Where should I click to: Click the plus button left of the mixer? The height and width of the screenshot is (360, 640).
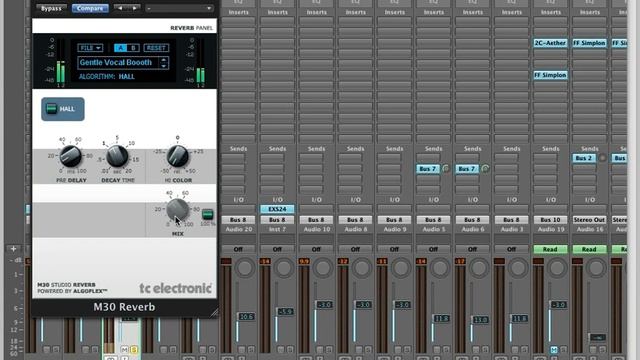click(x=13, y=249)
